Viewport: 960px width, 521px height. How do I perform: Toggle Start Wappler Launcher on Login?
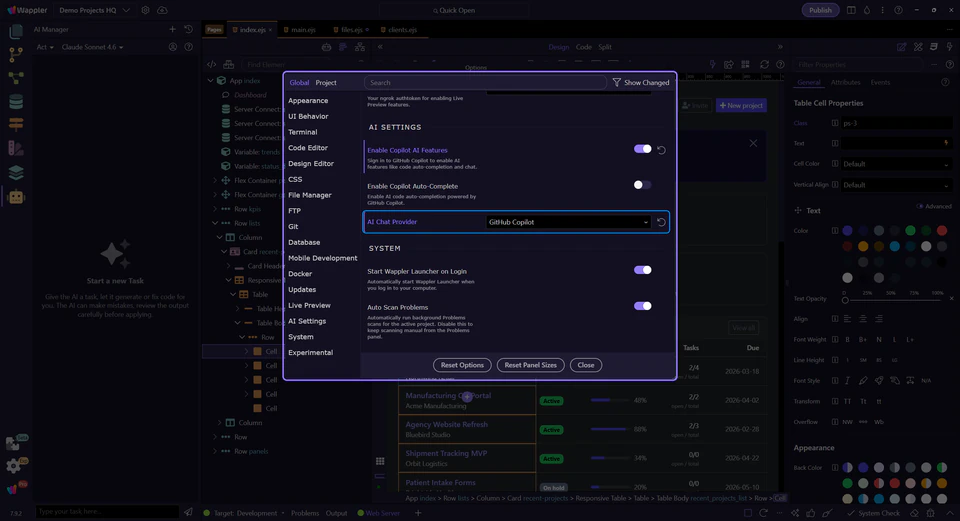tap(642, 270)
